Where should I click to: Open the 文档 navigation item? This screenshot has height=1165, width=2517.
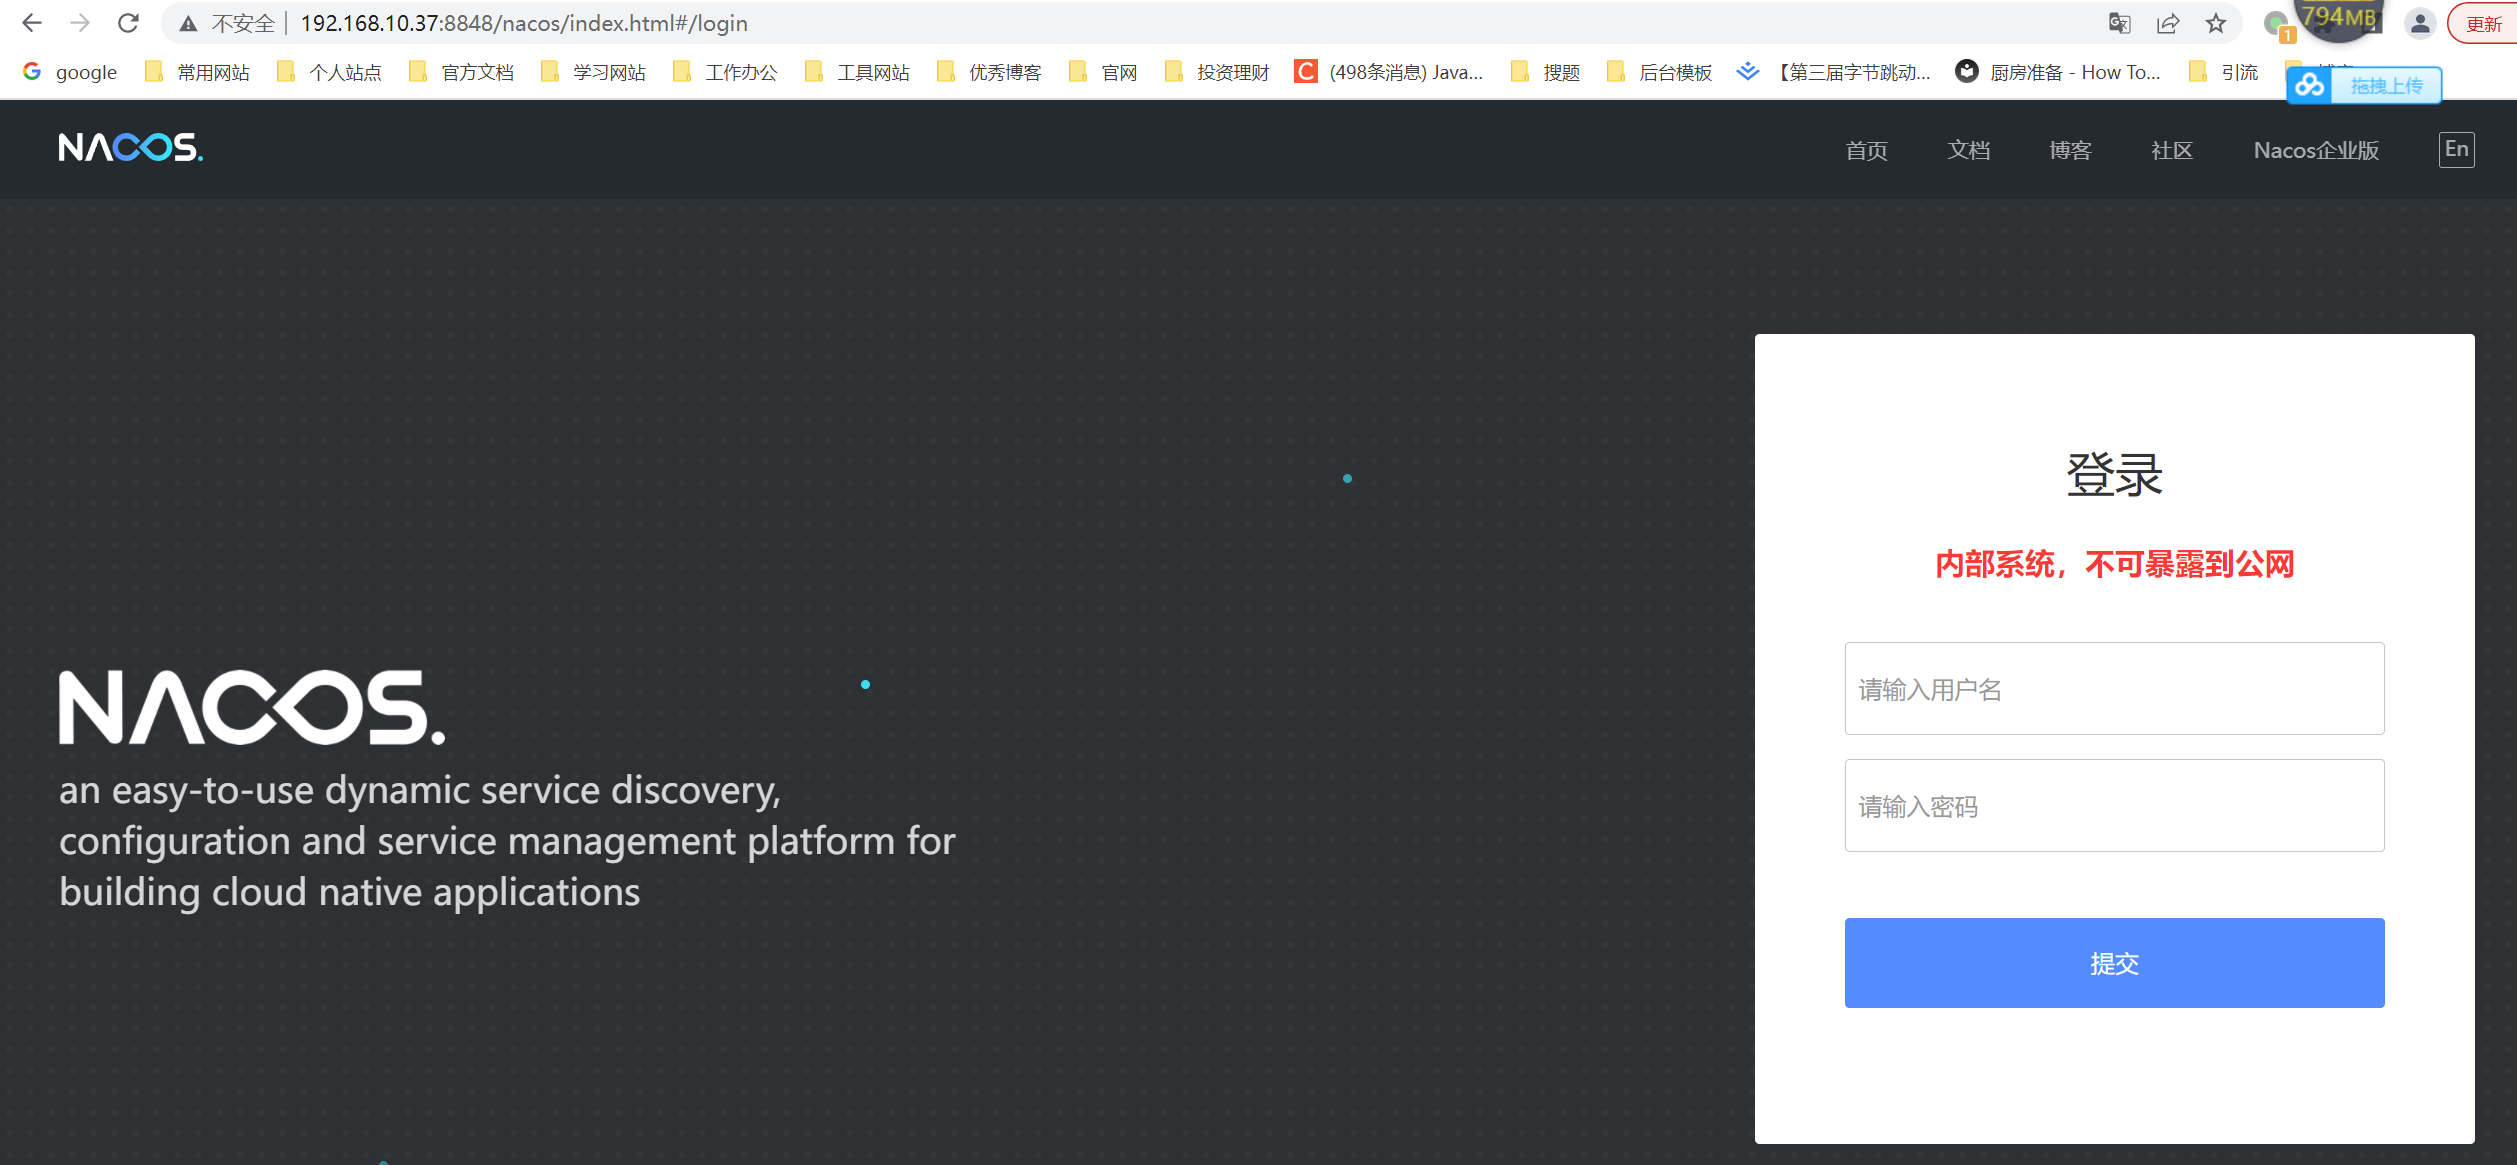pyautogui.click(x=1968, y=150)
